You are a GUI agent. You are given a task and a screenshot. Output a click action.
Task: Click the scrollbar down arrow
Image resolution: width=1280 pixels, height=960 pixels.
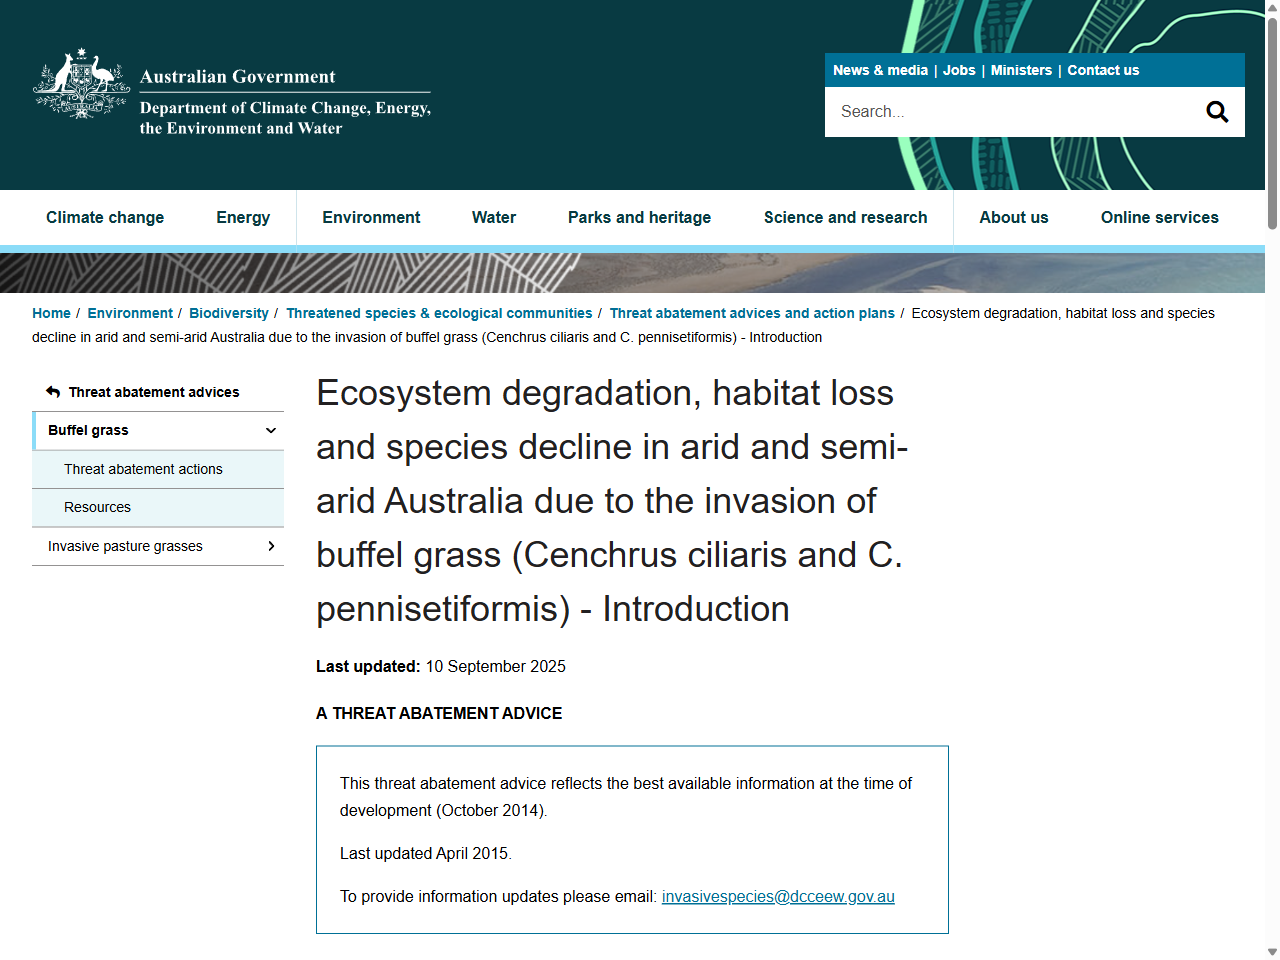tap(1272, 952)
